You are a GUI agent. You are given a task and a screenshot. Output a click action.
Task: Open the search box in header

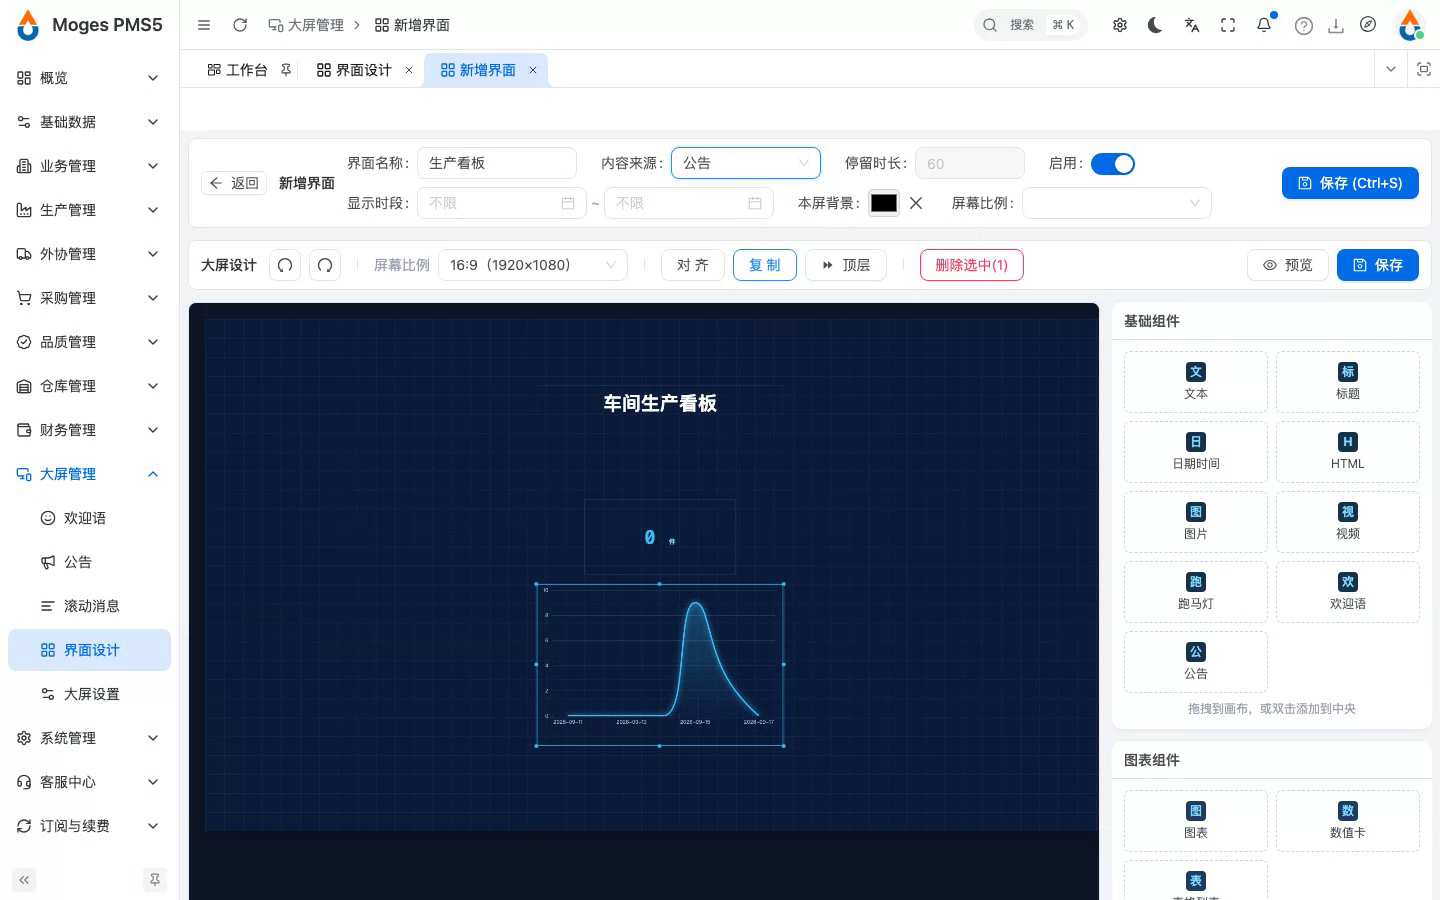point(1030,25)
